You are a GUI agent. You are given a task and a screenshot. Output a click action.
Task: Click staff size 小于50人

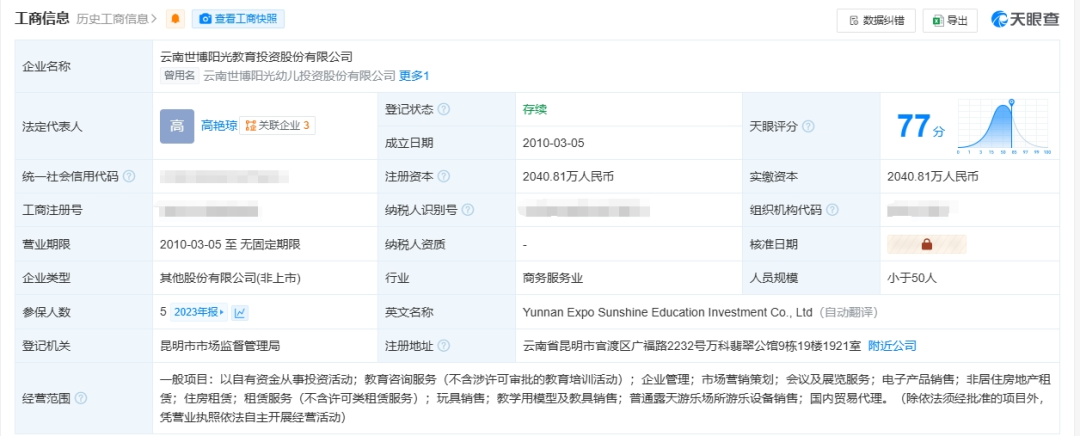point(912,278)
